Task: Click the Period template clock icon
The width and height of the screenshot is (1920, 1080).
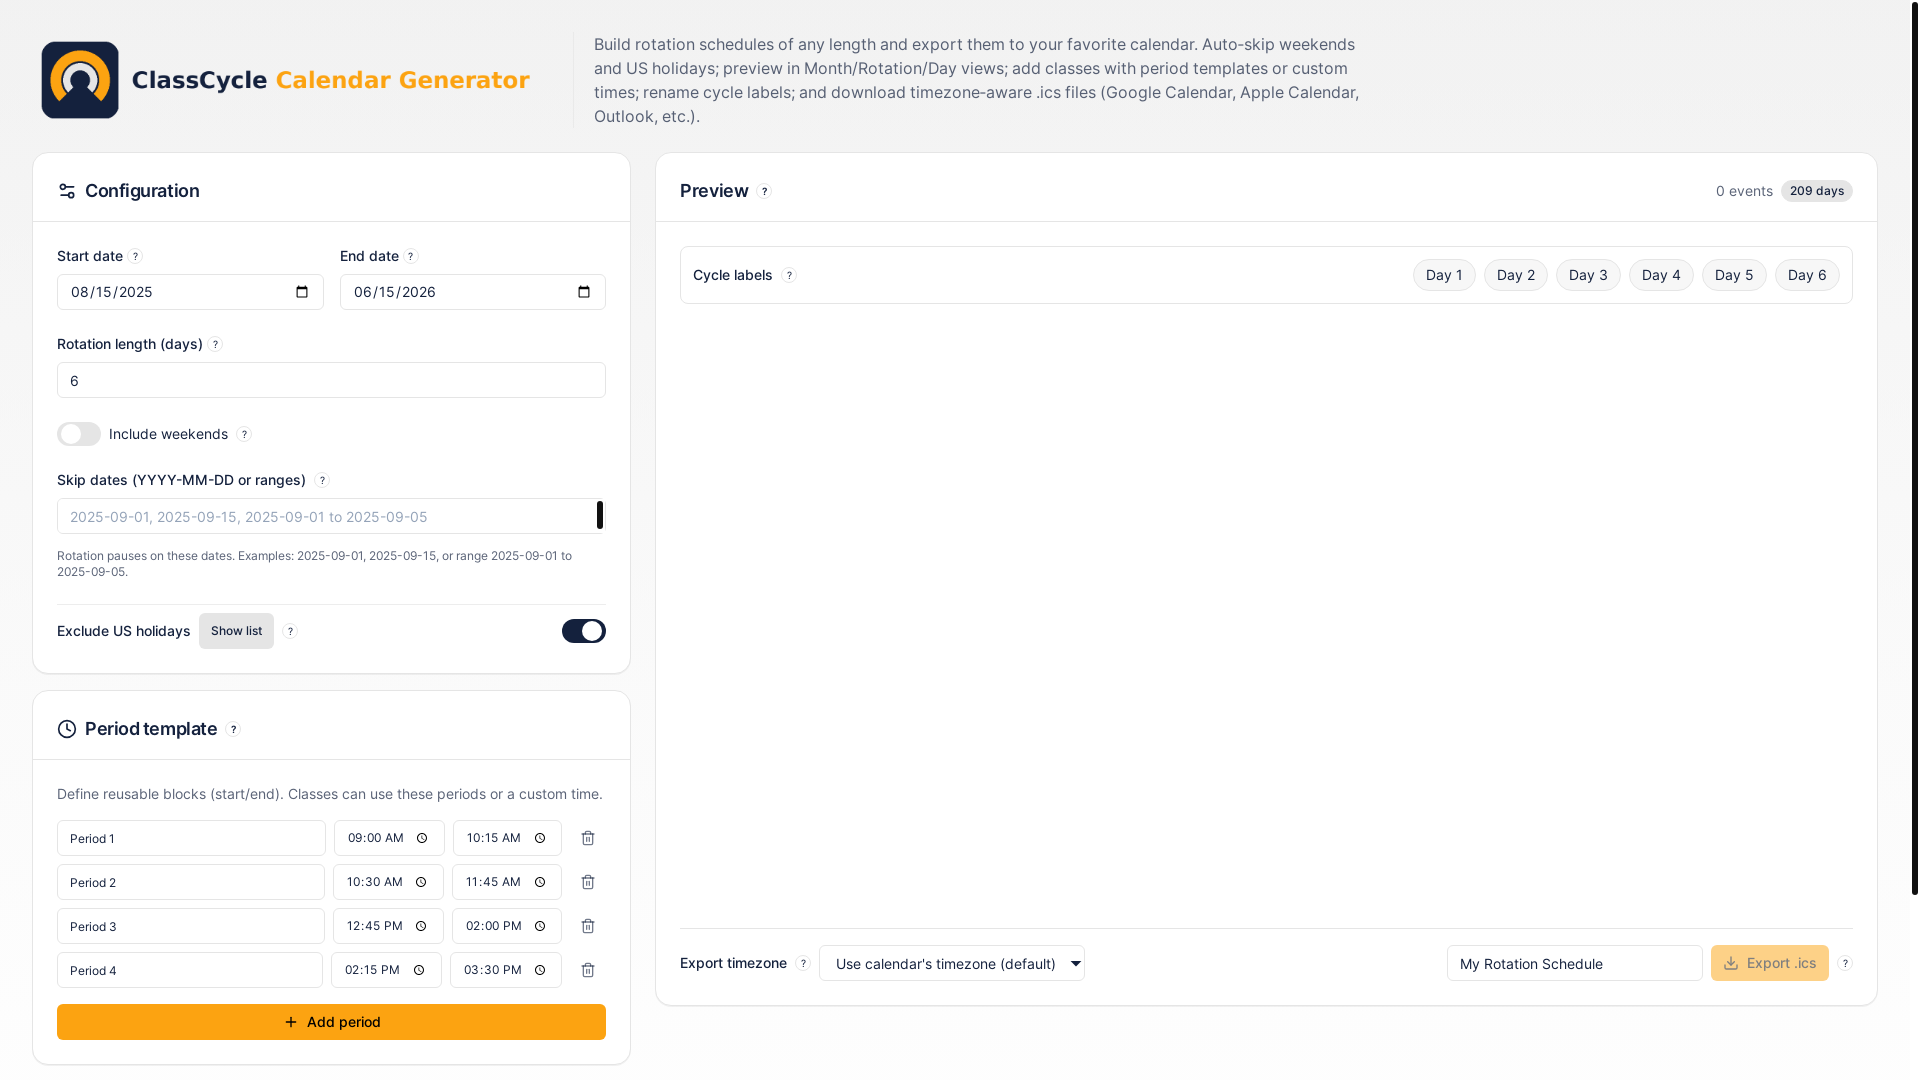Action: [67, 729]
